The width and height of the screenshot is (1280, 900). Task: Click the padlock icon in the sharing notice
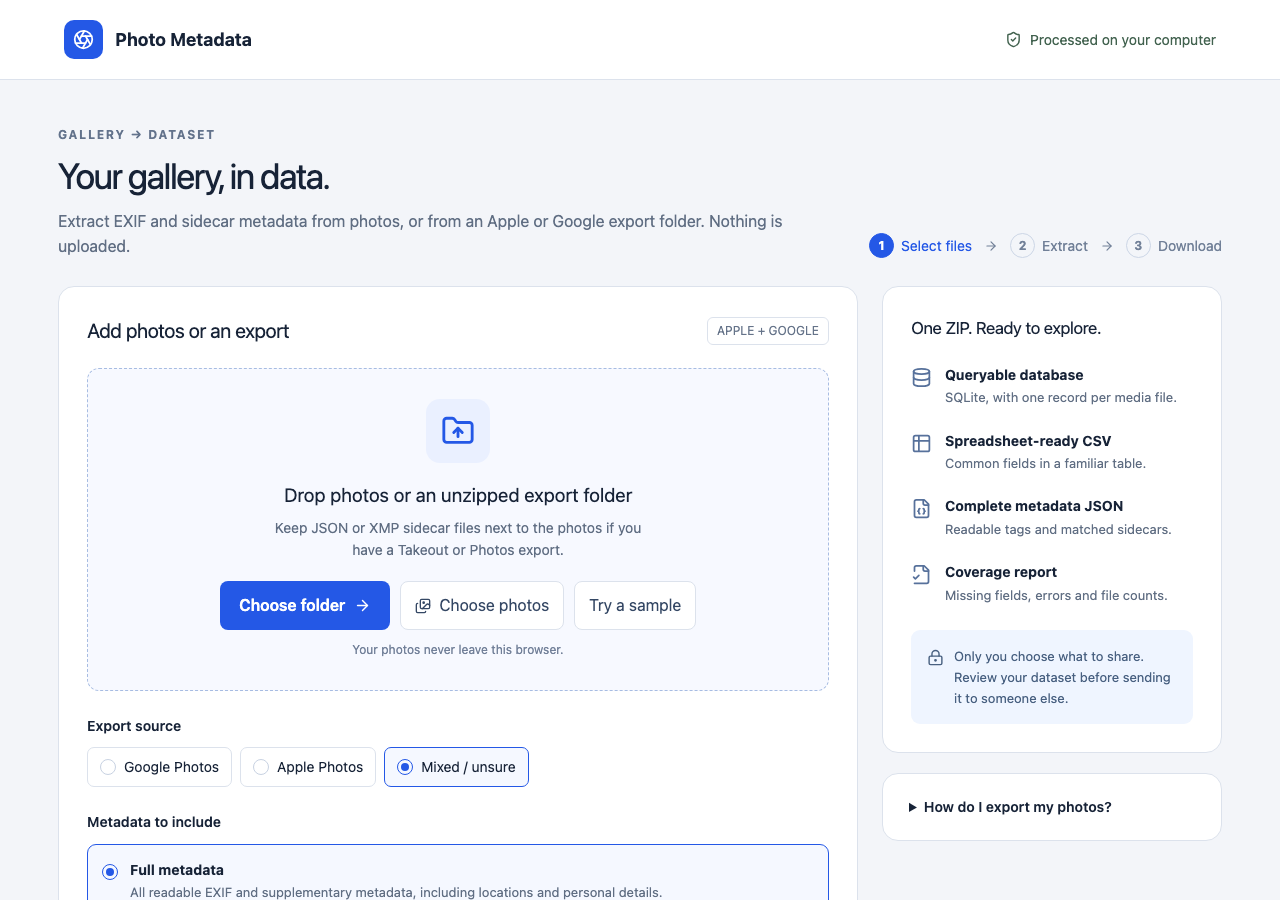point(935,658)
